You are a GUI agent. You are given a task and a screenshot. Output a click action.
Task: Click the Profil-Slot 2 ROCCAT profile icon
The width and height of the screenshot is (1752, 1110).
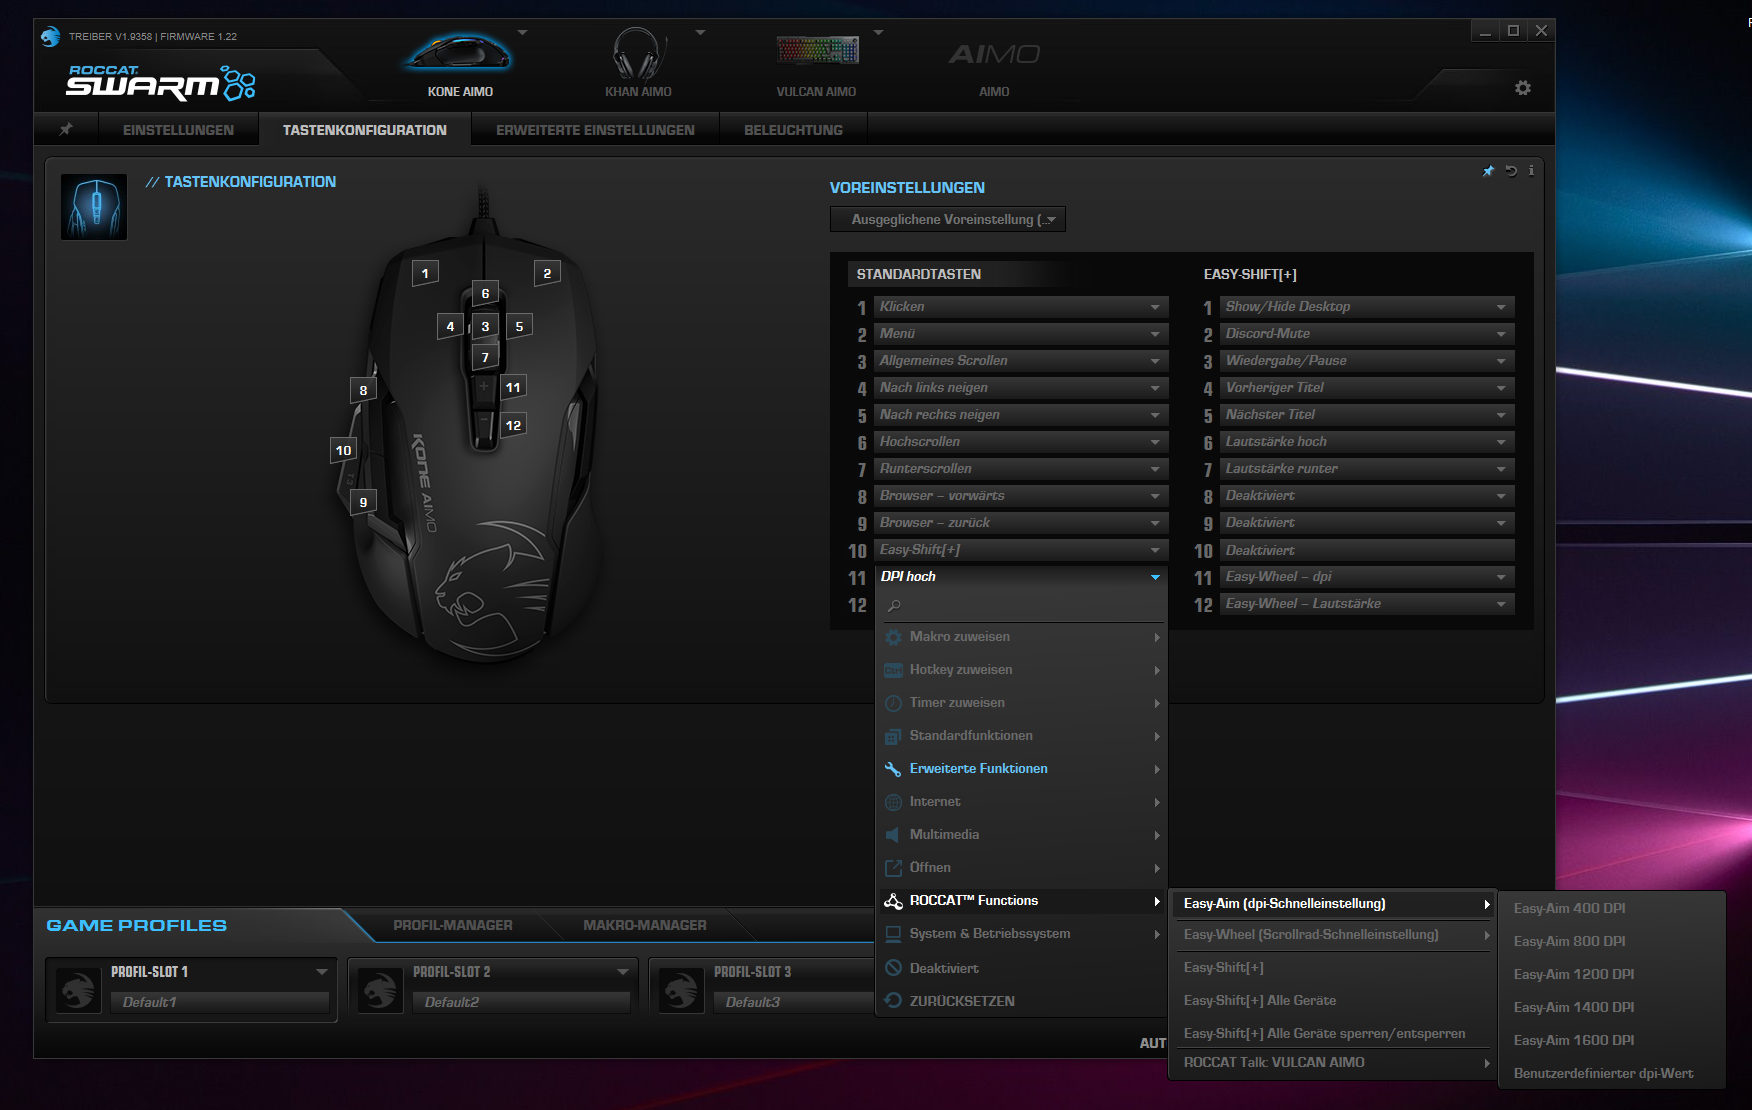(380, 989)
